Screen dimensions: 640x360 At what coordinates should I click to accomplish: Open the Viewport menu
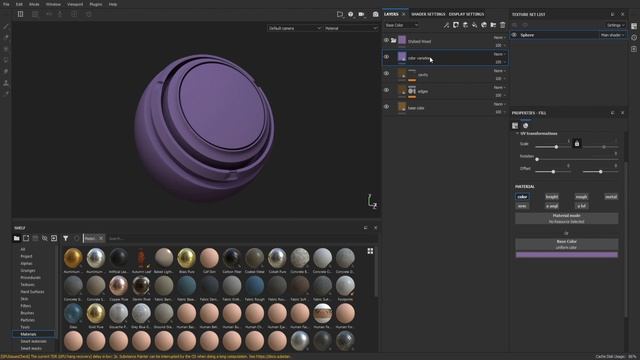(75, 4)
